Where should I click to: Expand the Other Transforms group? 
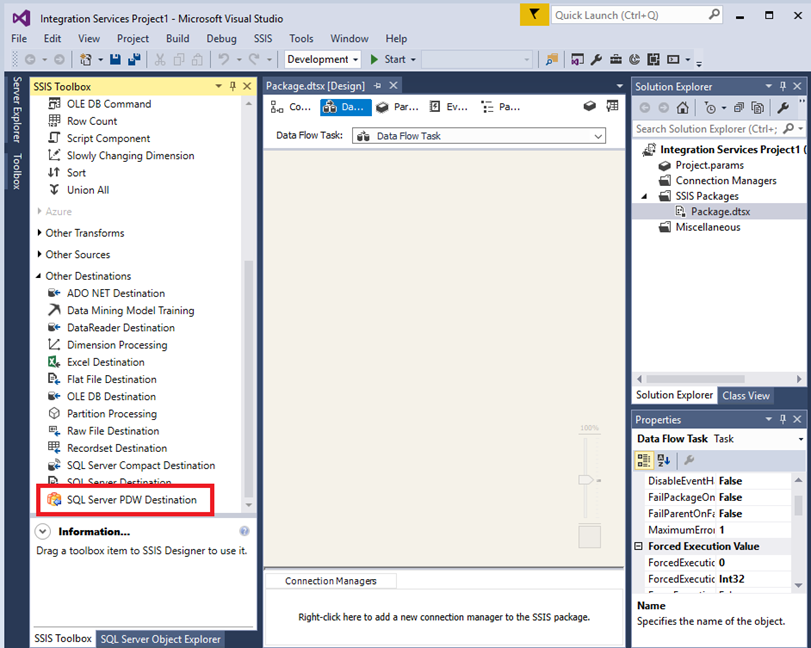(39, 233)
